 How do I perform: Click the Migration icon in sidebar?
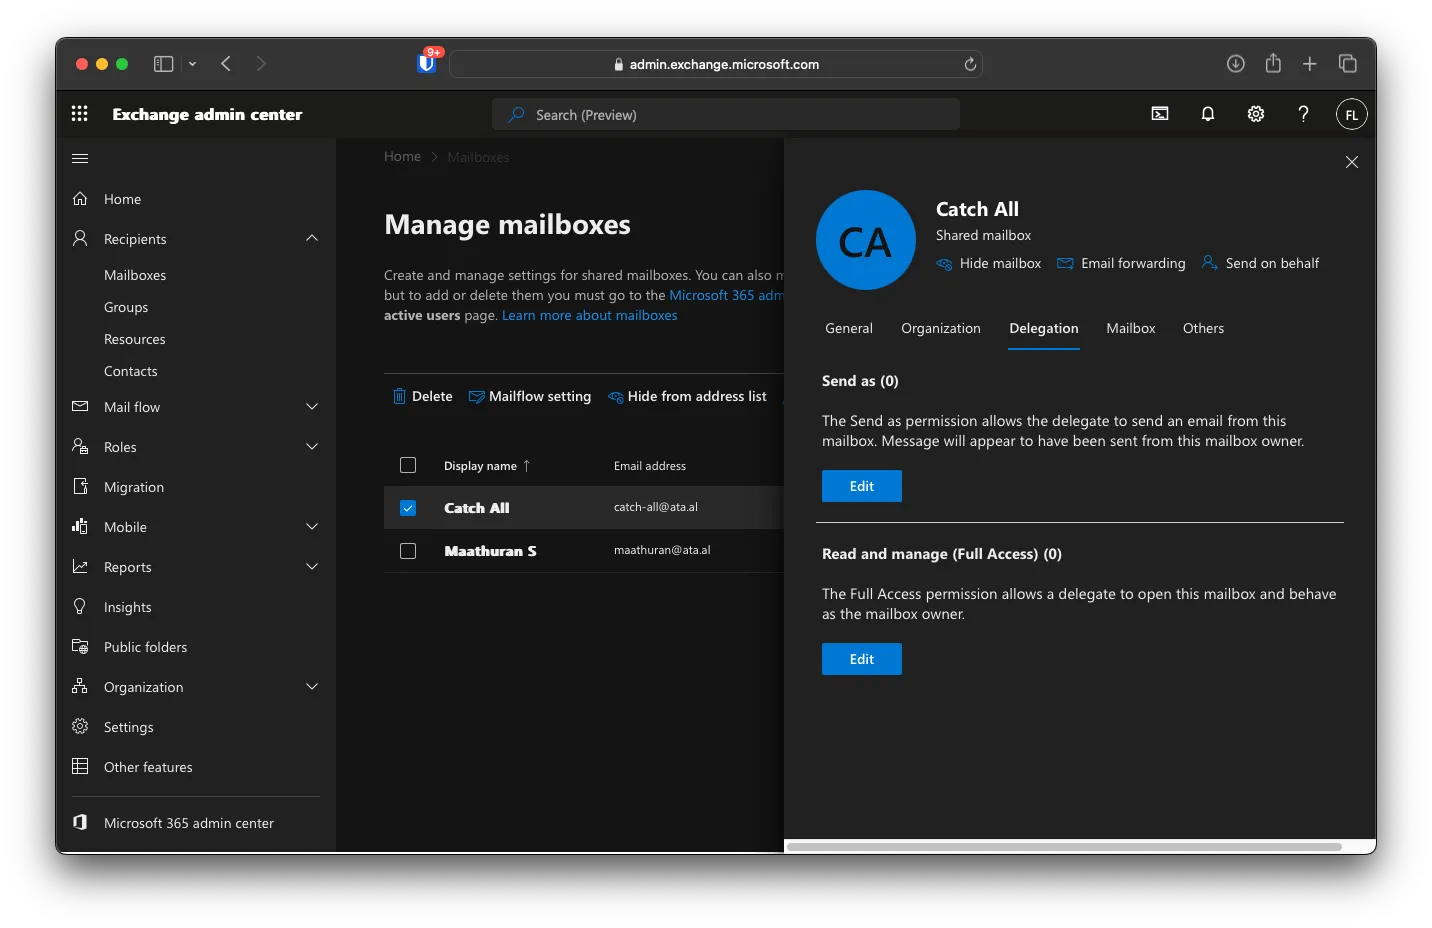pos(80,486)
